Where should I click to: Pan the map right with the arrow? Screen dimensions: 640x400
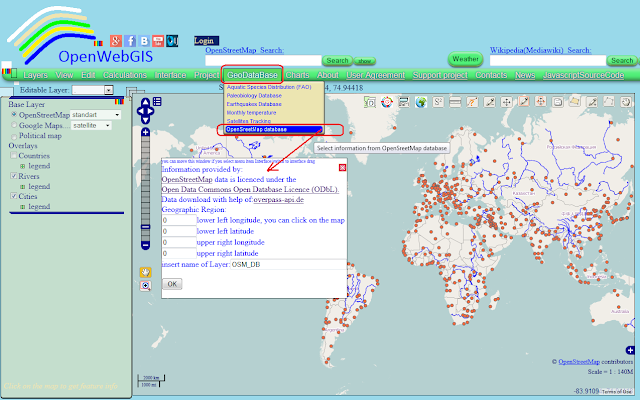151,111
